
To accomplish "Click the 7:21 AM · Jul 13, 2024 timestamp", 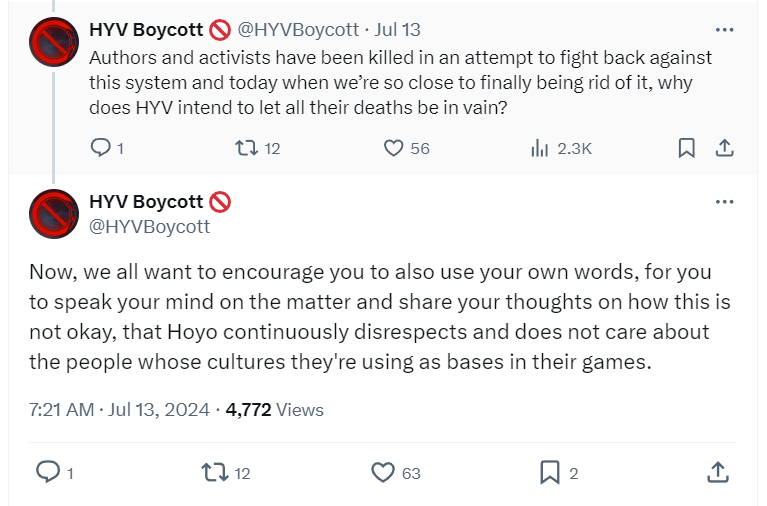I will pos(120,409).
